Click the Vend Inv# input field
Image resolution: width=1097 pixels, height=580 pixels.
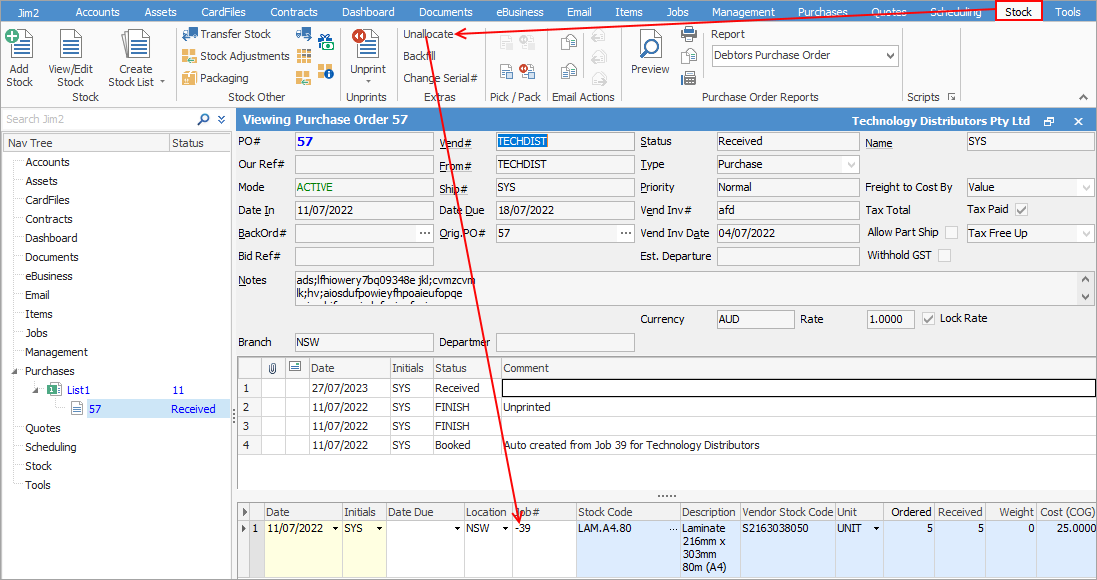[788, 210]
